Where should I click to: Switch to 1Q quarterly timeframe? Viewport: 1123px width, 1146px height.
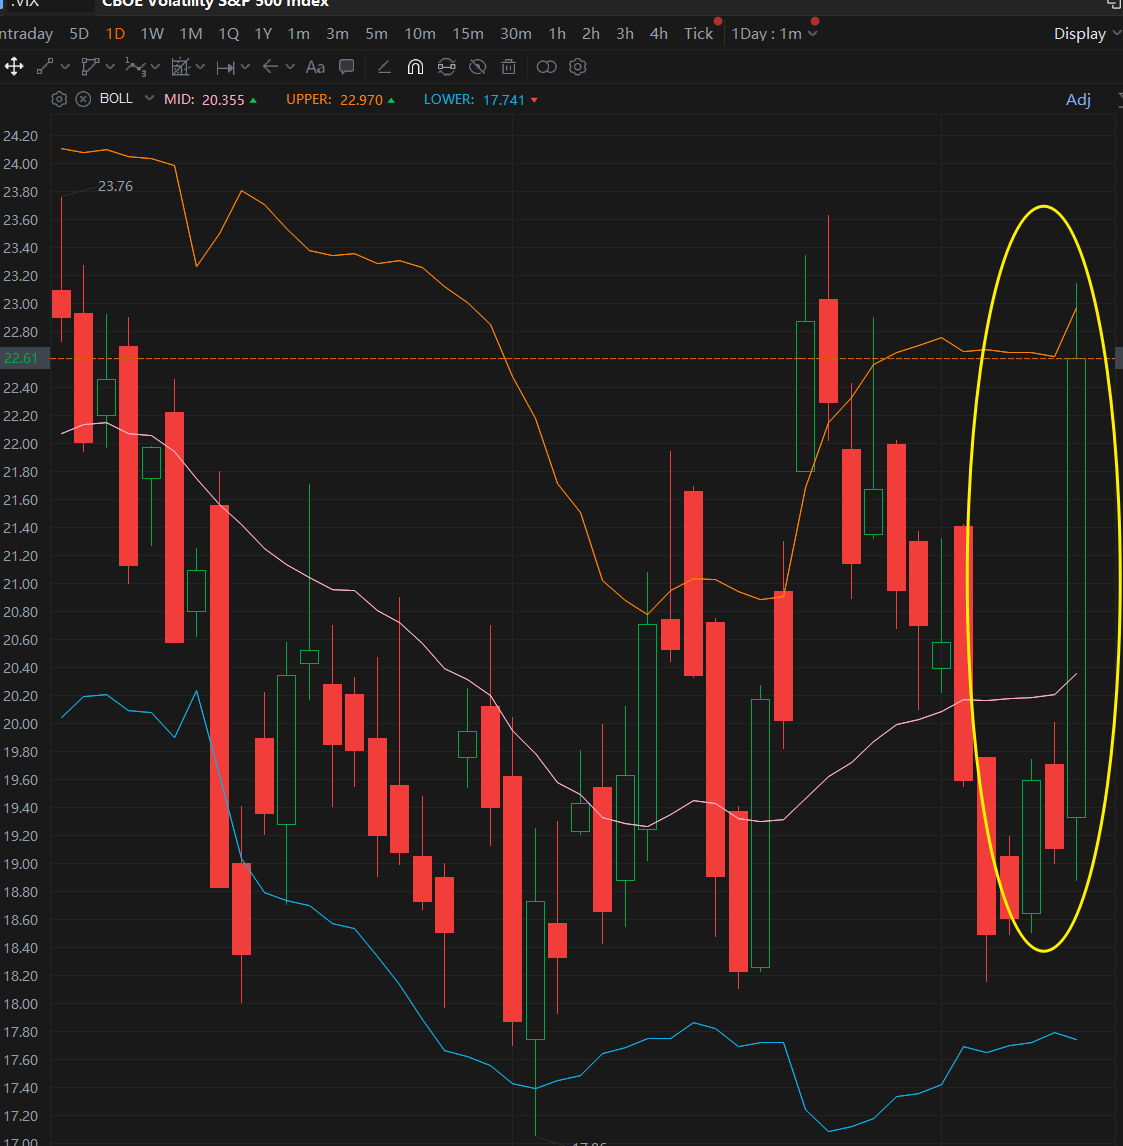tap(229, 34)
